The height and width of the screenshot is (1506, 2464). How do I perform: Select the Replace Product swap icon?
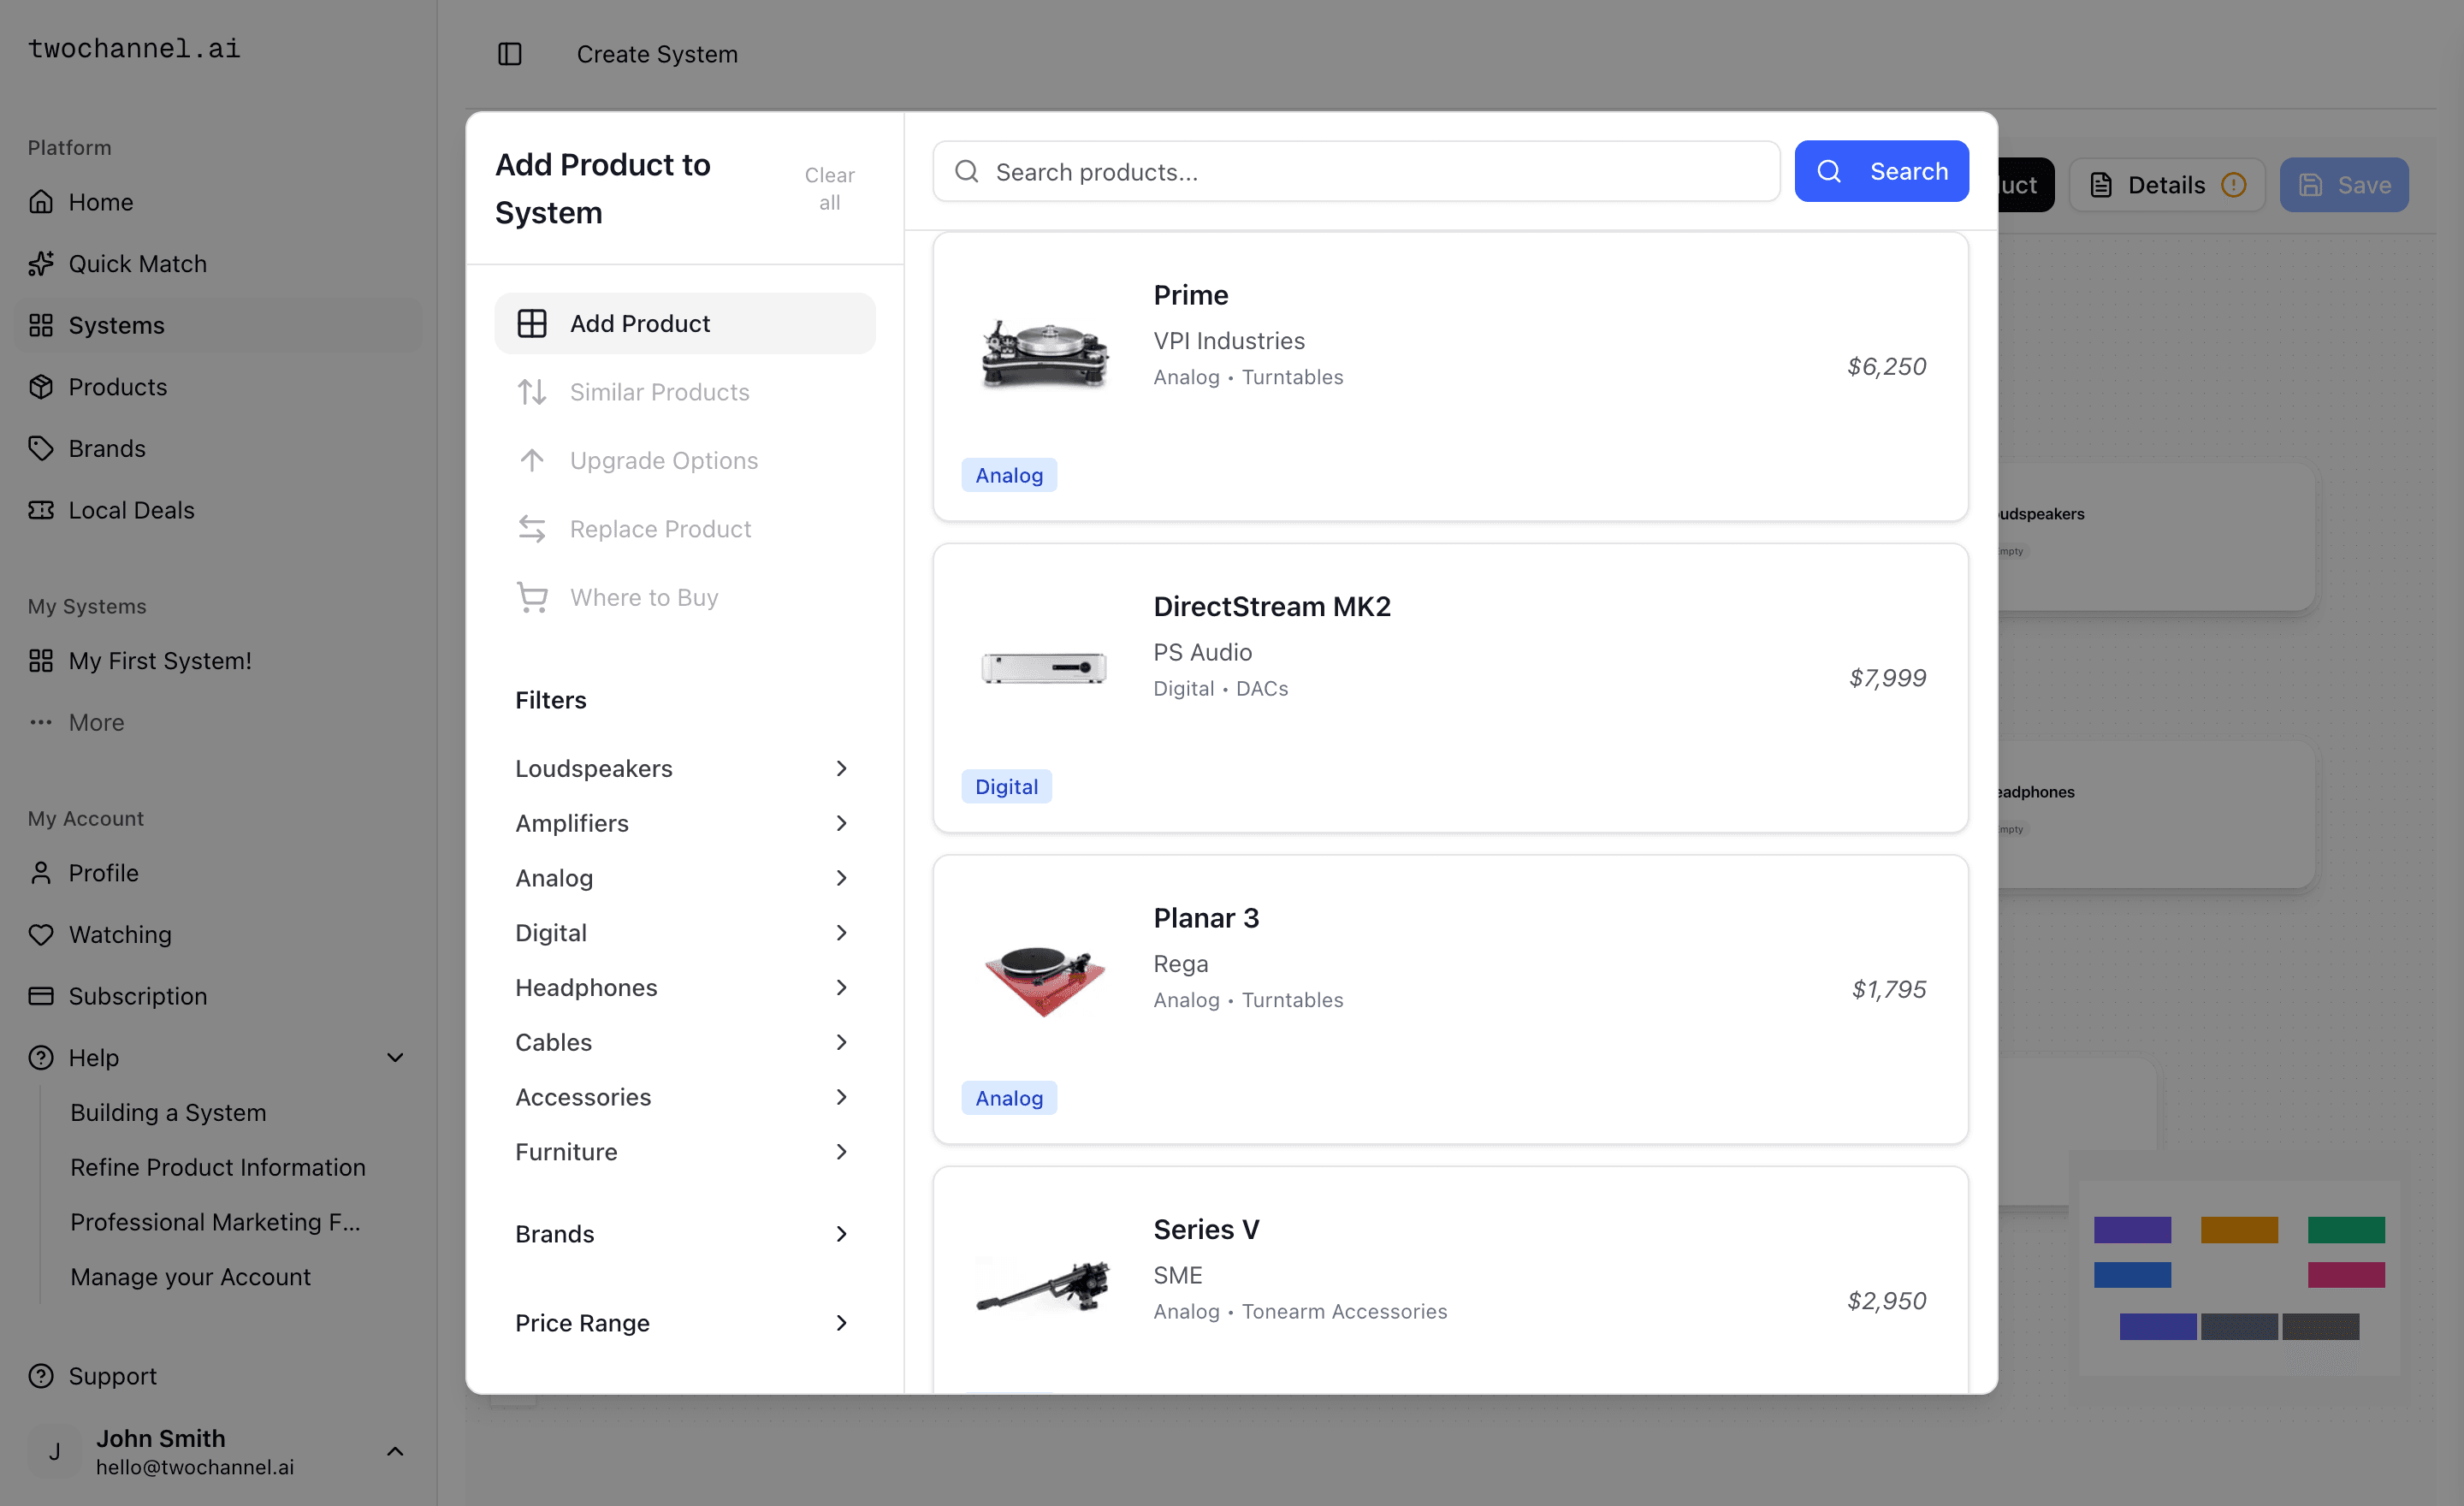[533, 529]
